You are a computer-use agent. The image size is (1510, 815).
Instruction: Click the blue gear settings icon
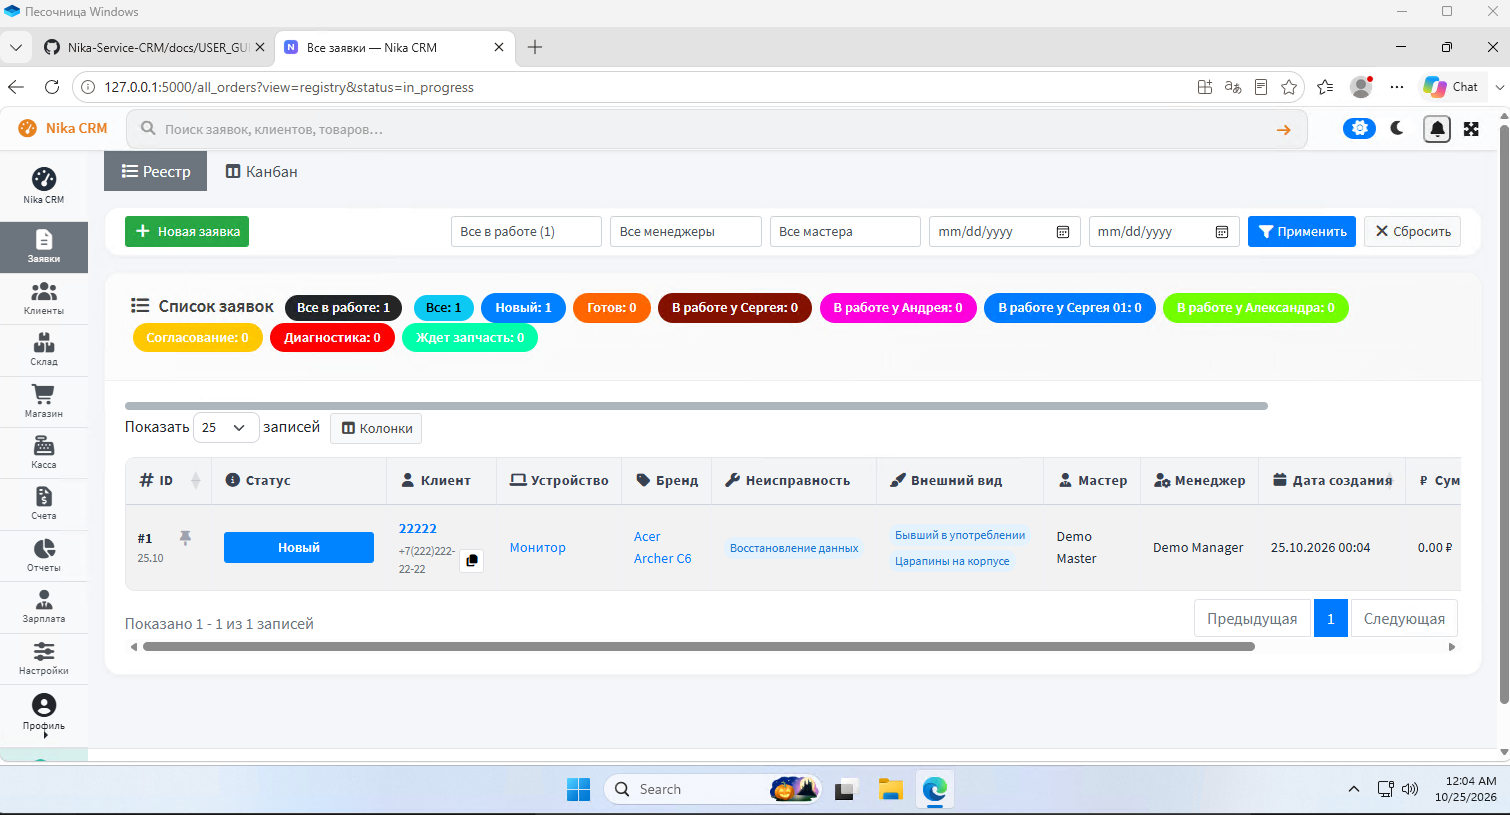click(x=1359, y=128)
